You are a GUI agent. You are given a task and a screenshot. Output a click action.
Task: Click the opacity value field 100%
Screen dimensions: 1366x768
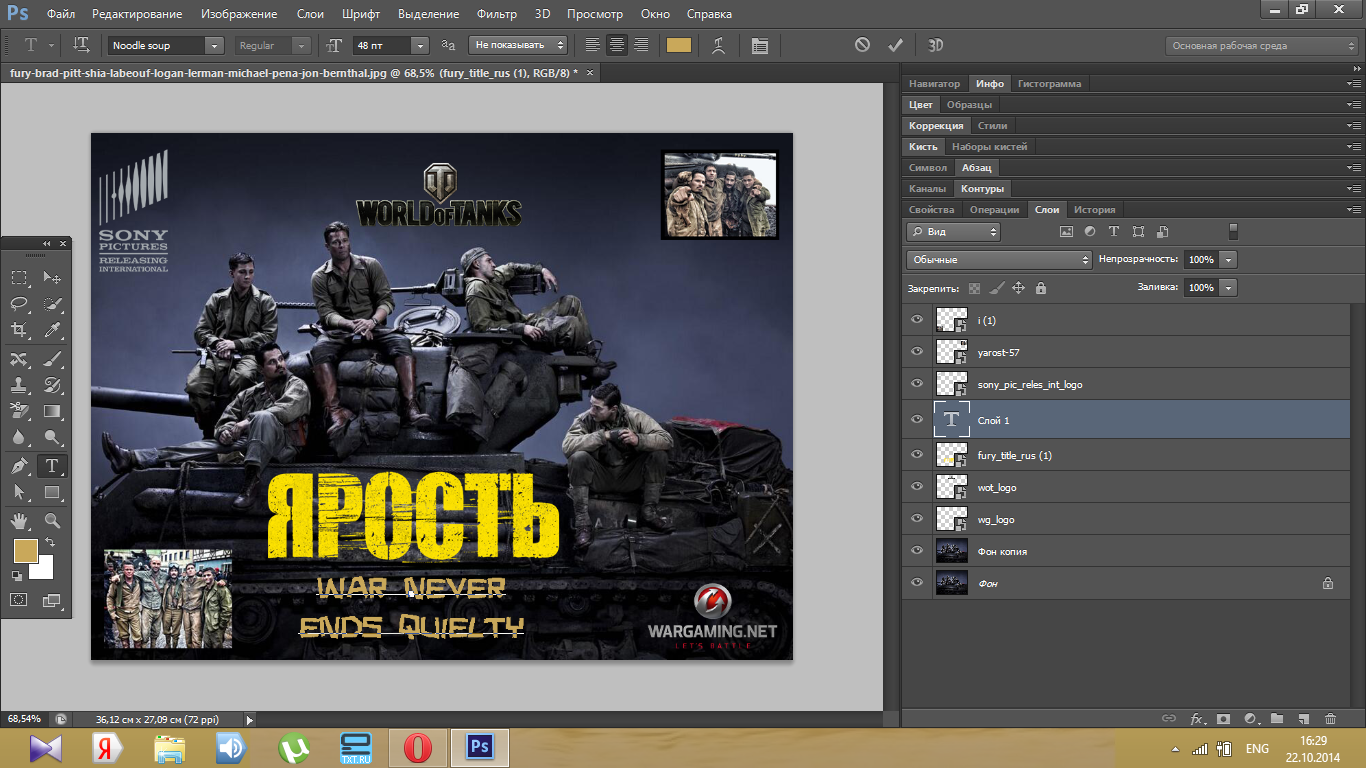[1201, 259]
